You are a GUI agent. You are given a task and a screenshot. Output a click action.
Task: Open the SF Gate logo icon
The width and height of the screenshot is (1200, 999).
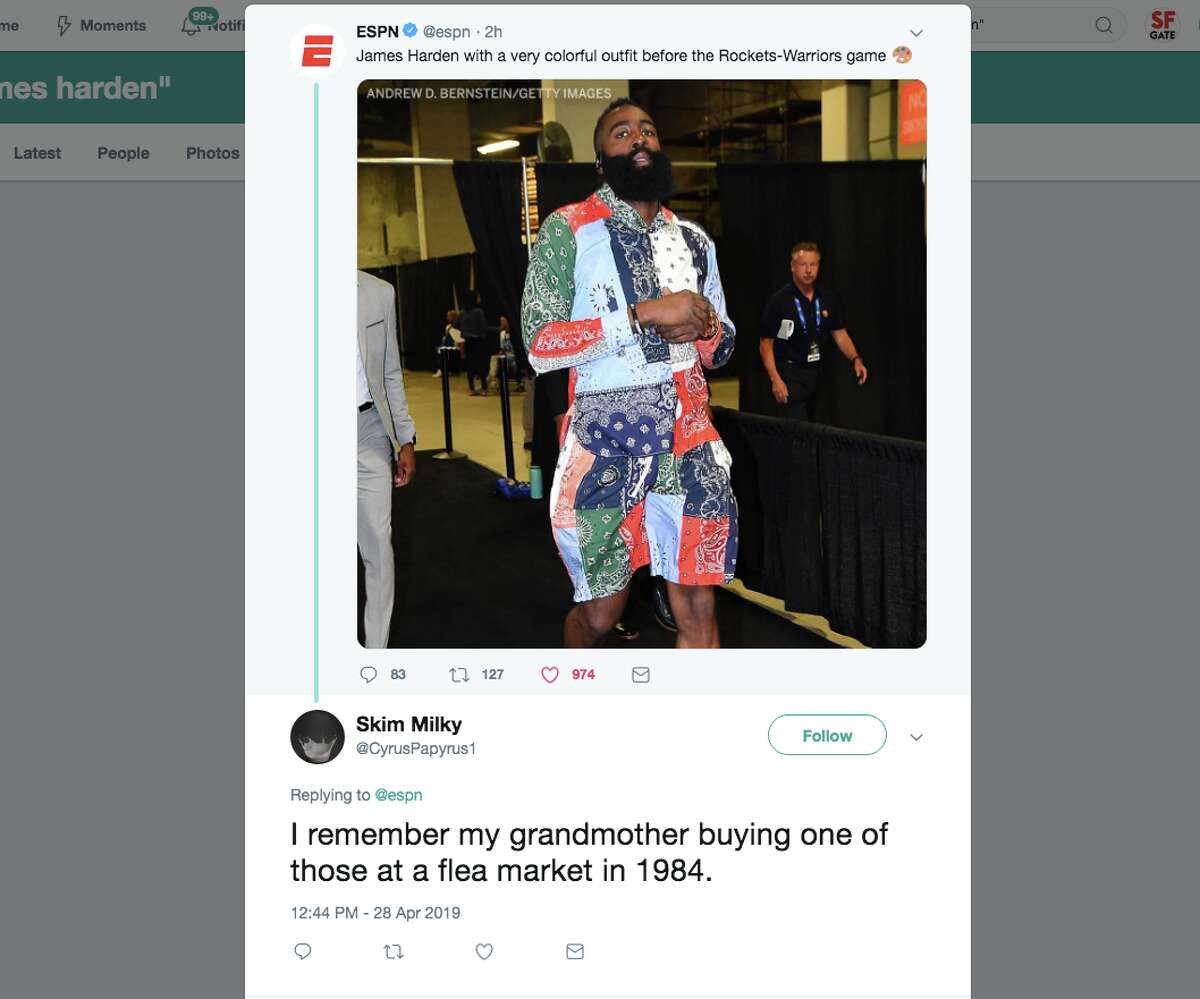click(1160, 25)
